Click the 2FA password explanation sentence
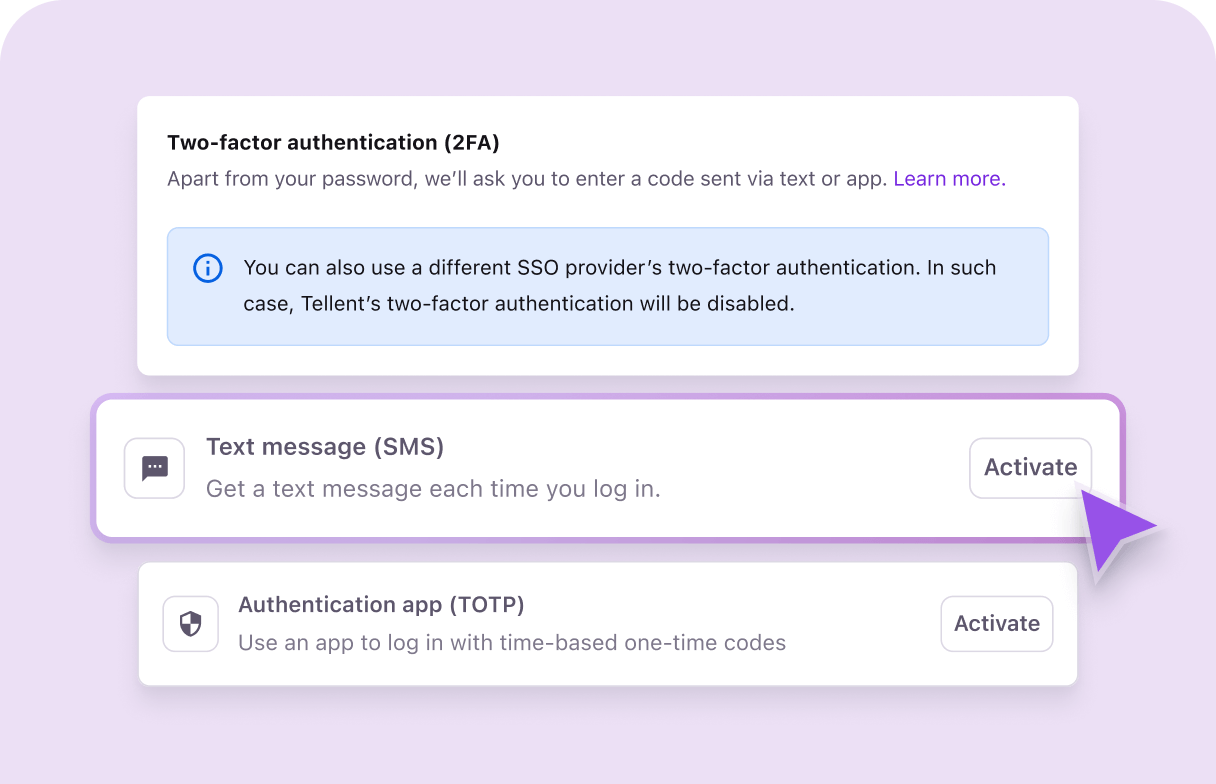The image size is (1216, 784). (527, 178)
